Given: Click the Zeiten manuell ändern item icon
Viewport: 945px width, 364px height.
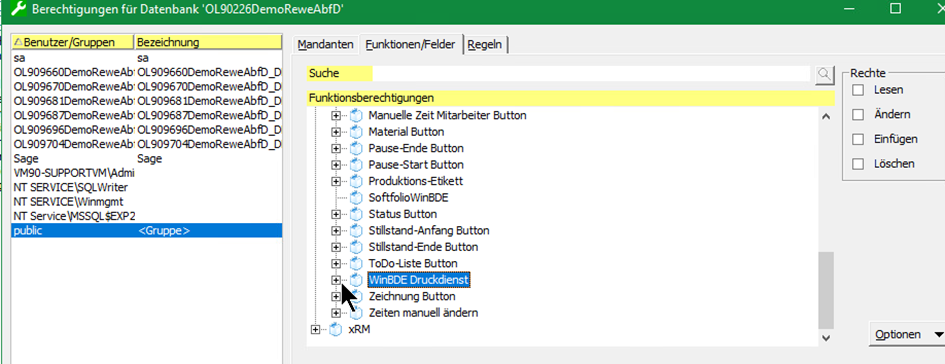Looking at the screenshot, I should [356, 313].
